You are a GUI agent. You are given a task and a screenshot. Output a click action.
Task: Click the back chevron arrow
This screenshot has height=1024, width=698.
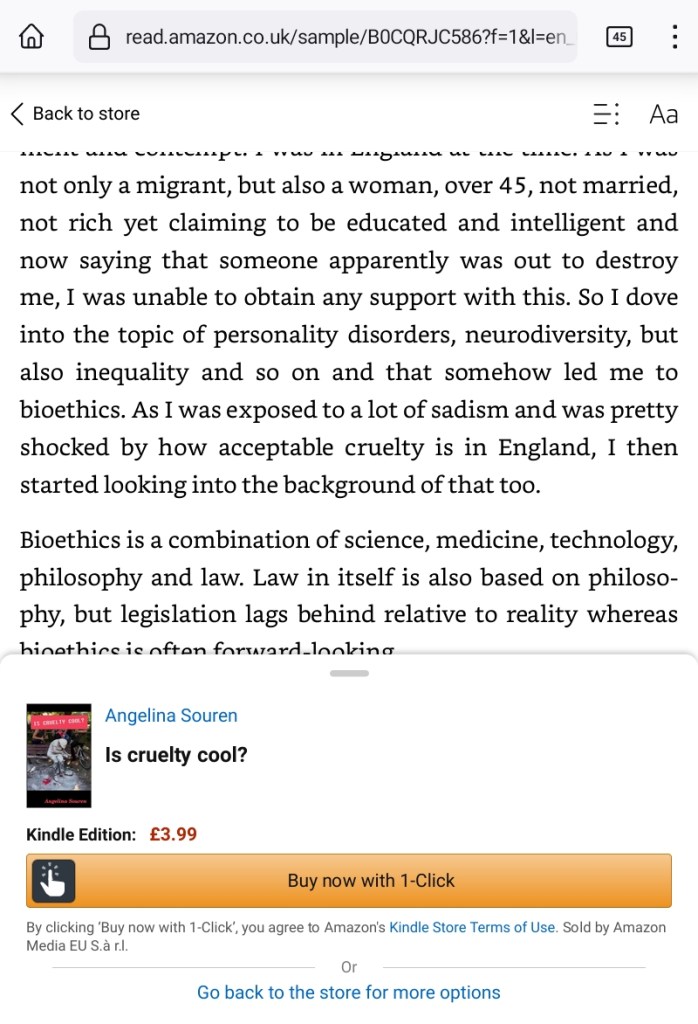17,113
